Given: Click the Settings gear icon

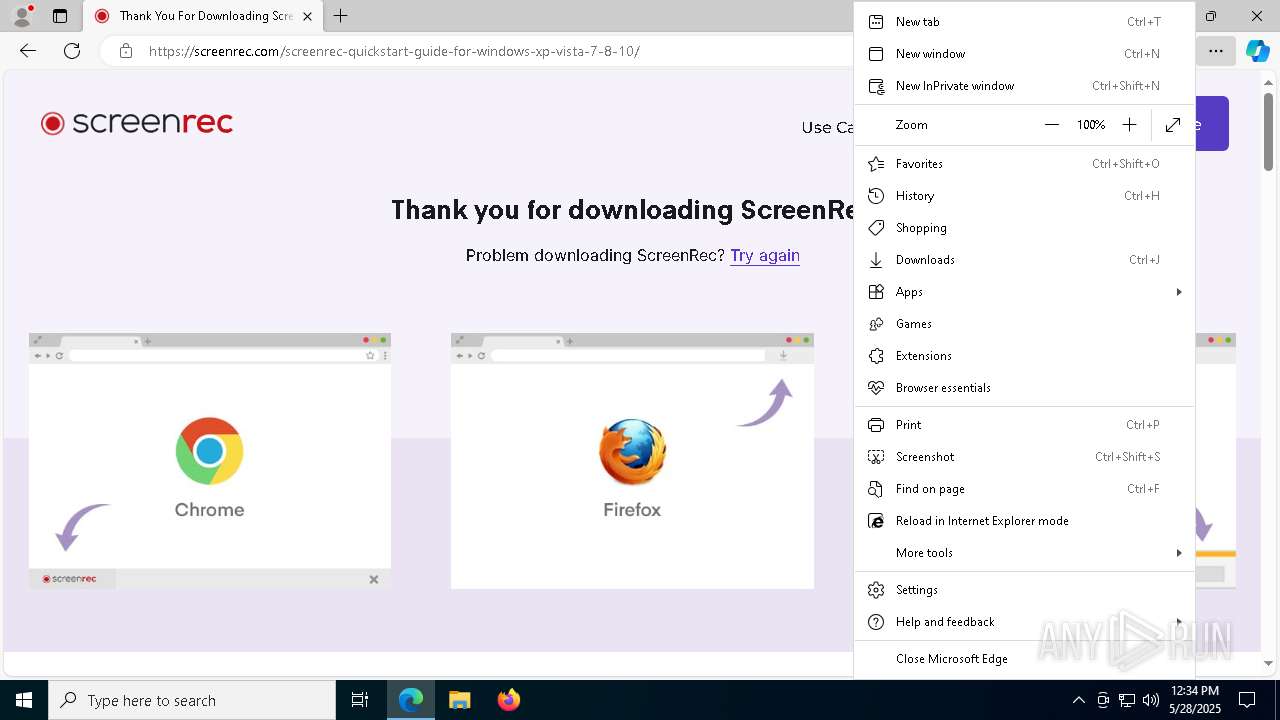Looking at the screenshot, I should pos(876,590).
